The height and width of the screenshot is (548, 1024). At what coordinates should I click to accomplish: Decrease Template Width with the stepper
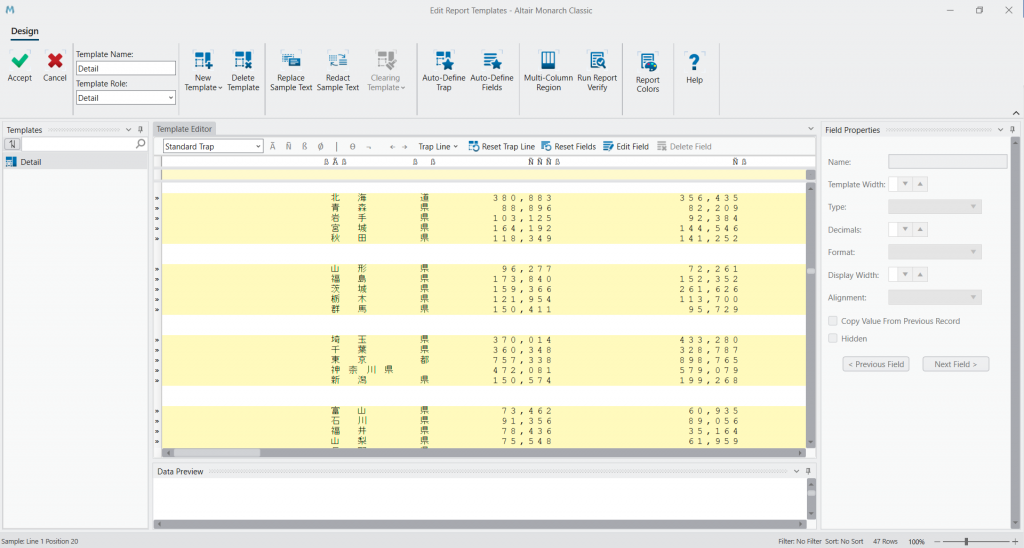pos(904,184)
